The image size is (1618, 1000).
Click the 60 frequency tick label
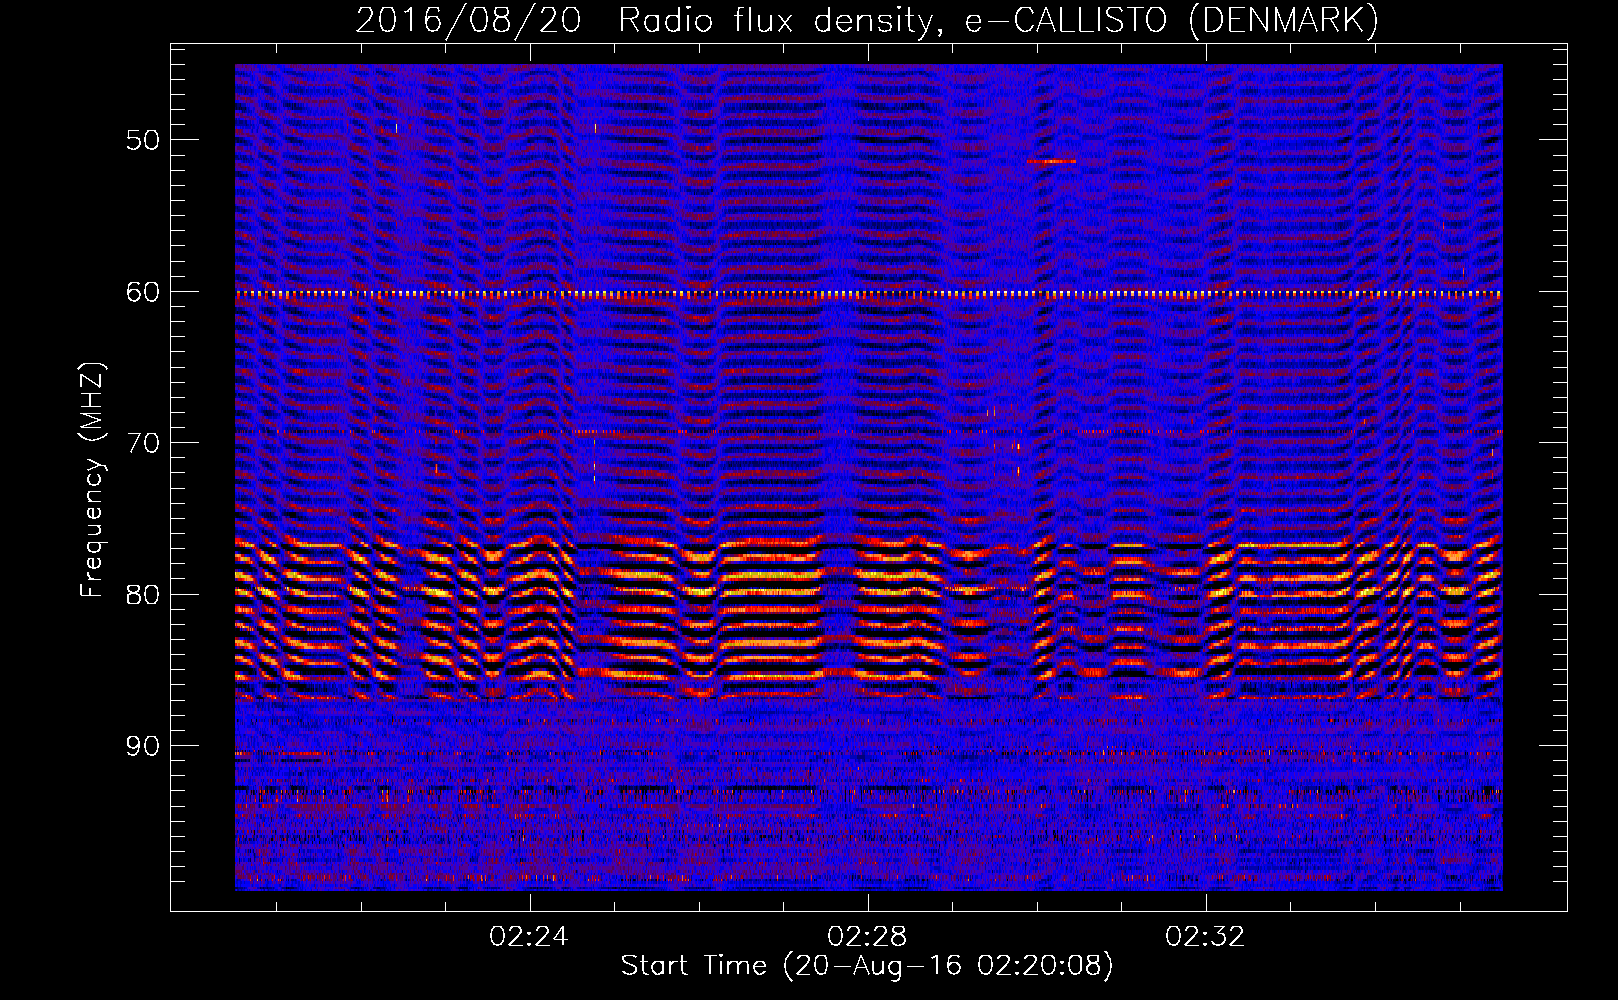(x=143, y=292)
